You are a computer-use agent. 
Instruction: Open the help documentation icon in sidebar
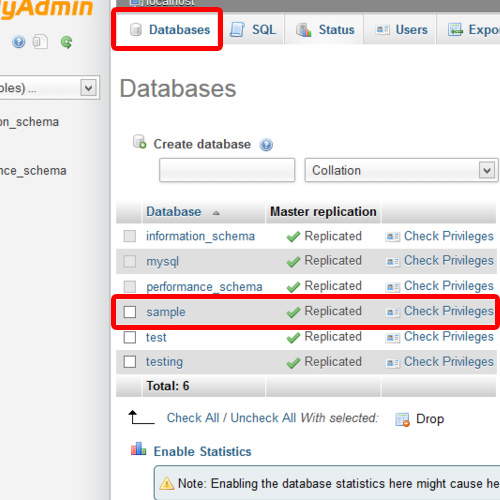[x=19, y=42]
